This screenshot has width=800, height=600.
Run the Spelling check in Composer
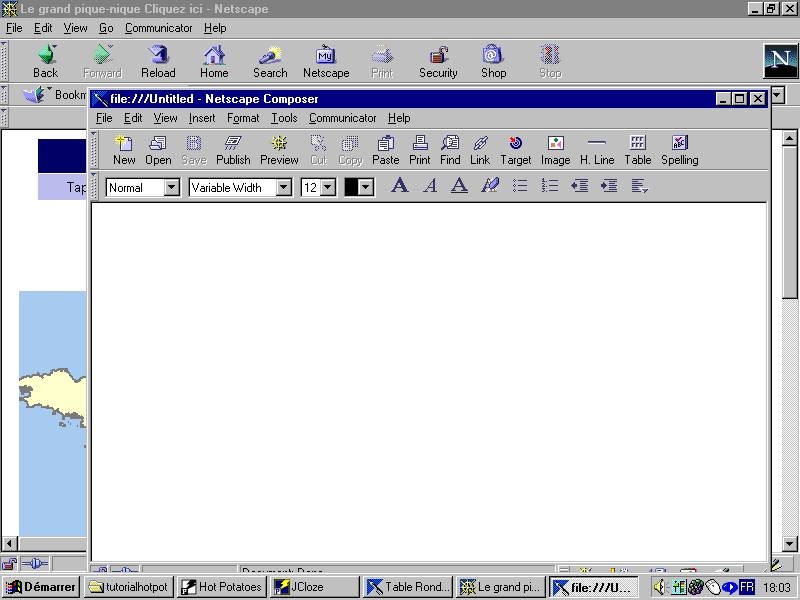tap(680, 151)
